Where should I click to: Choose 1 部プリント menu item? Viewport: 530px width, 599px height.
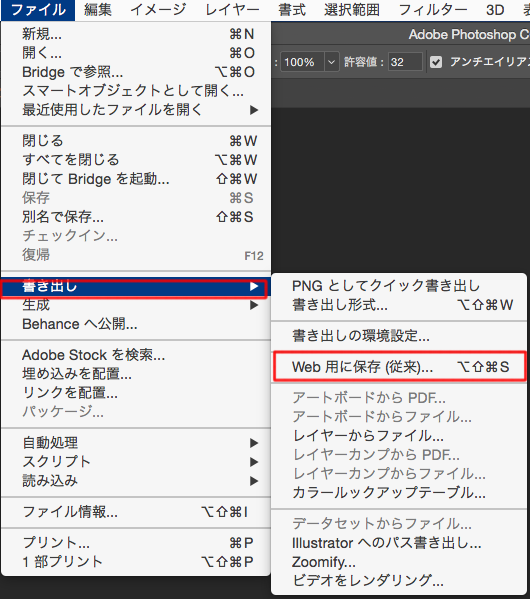tap(136, 562)
